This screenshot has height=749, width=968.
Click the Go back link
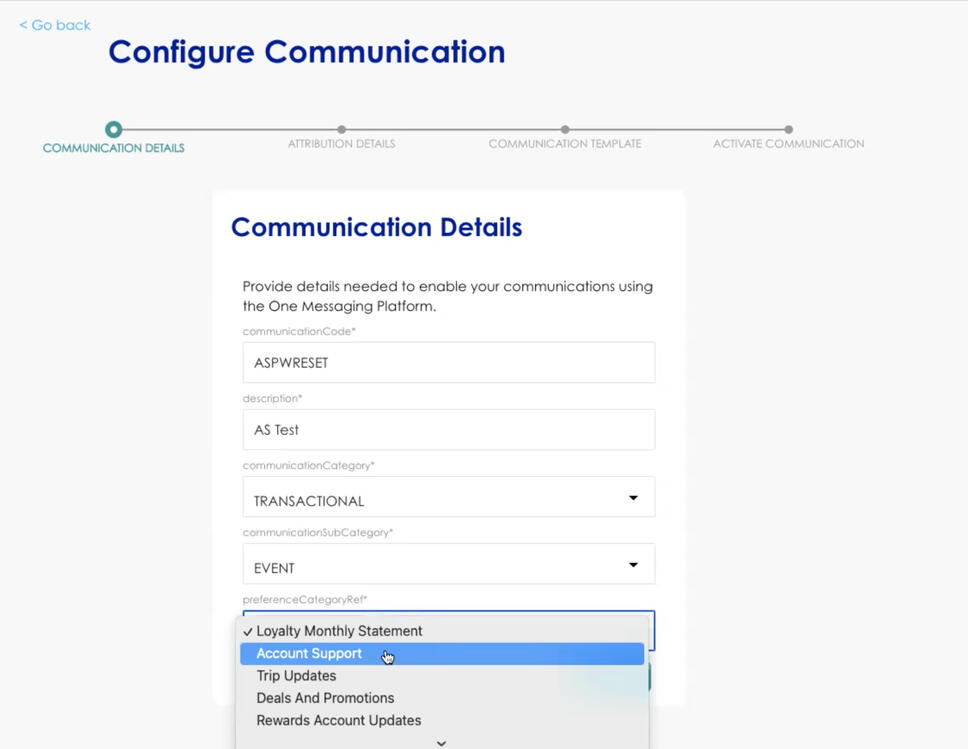point(55,25)
